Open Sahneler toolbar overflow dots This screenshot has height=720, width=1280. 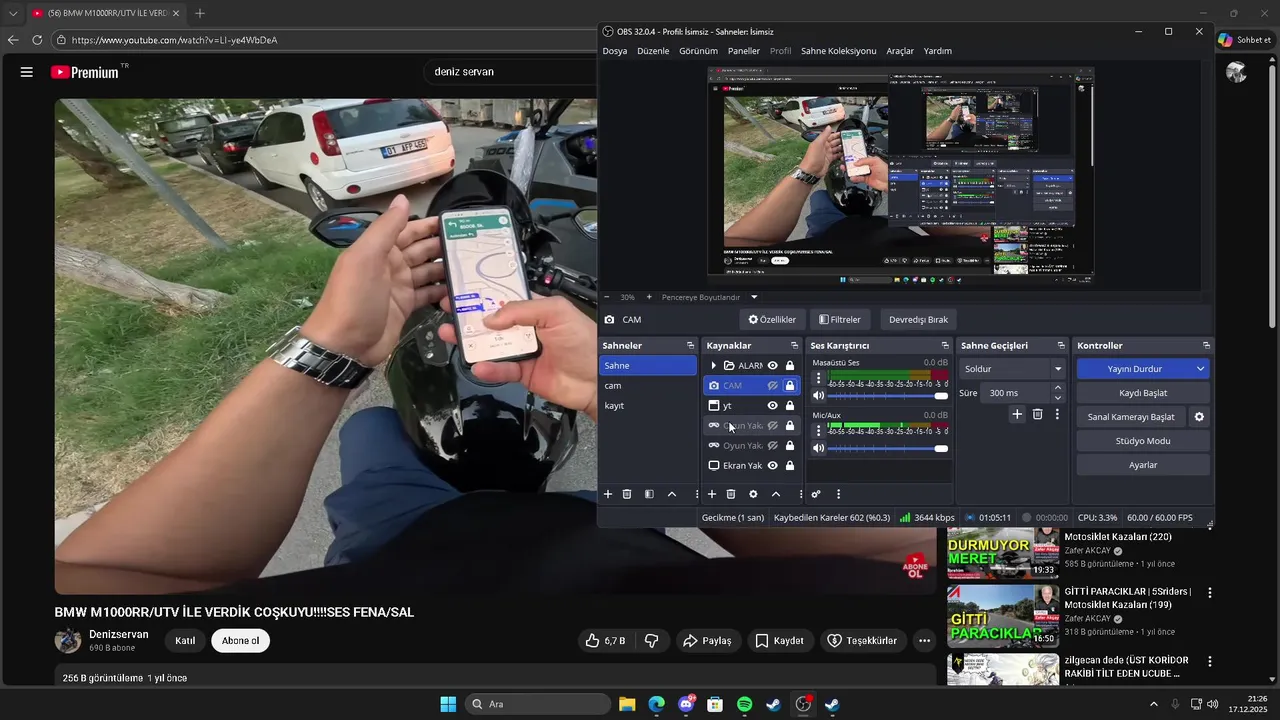coord(696,494)
